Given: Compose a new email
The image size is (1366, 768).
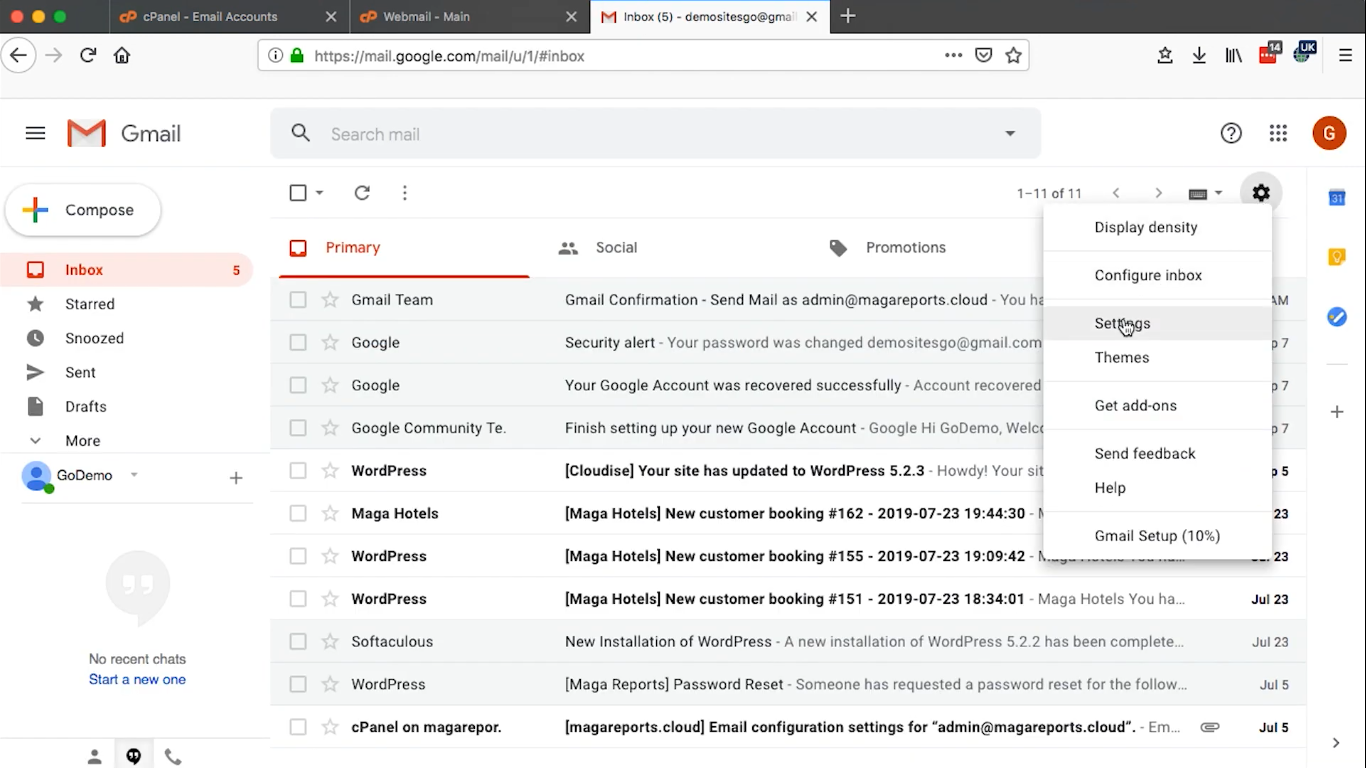Looking at the screenshot, I should pyautogui.click(x=83, y=210).
